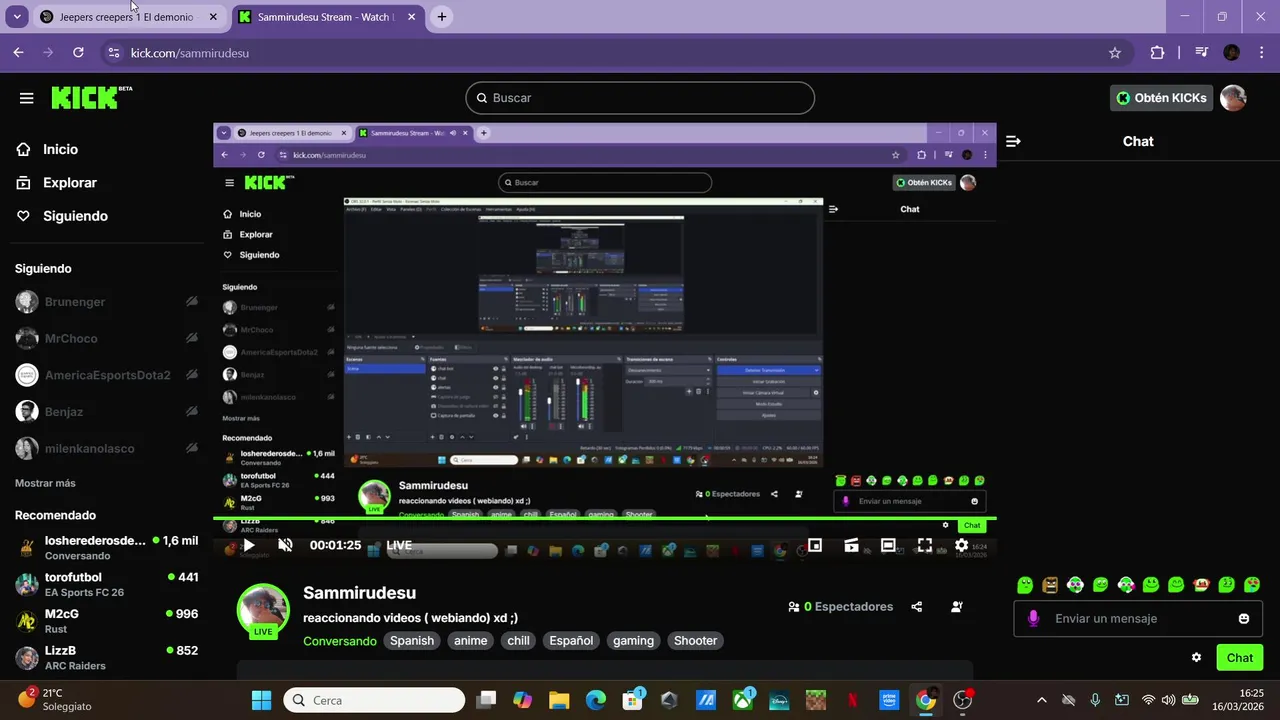Open Chrome media controls icon
The height and width of the screenshot is (720, 1280).
[1202, 53]
